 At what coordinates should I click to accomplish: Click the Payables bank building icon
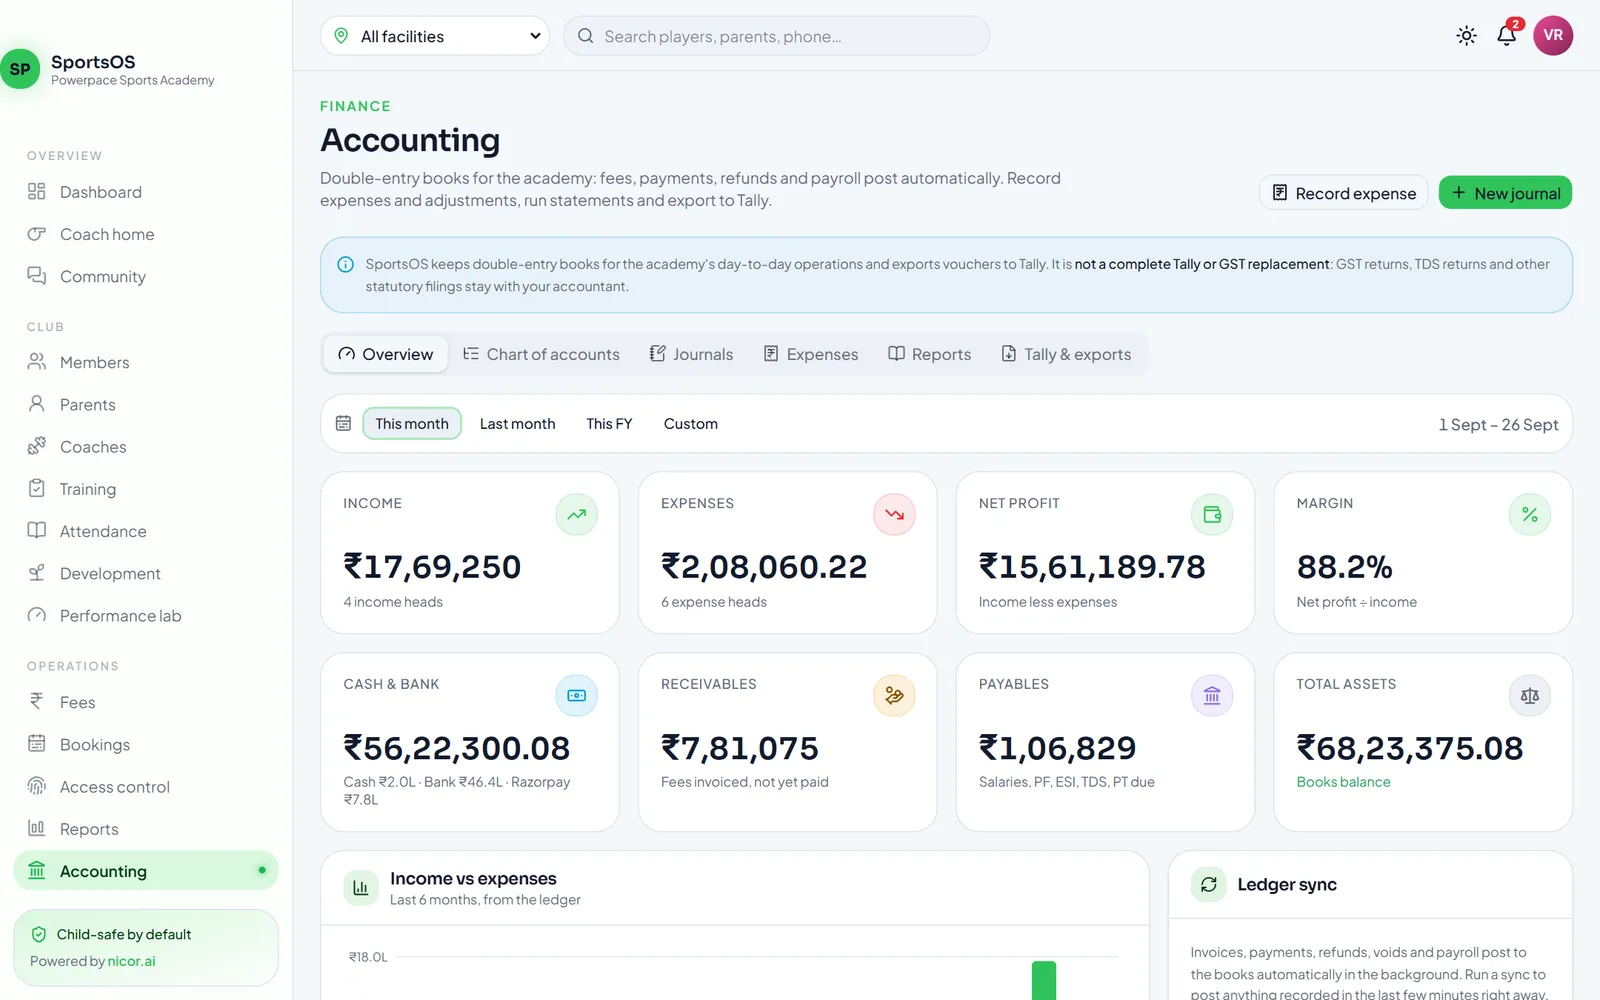click(x=1212, y=696)
